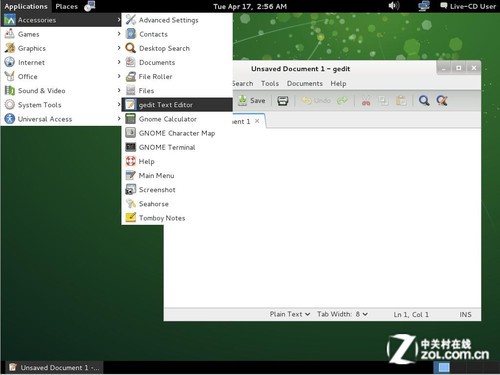Minimize the gedit window

point(444,68)
